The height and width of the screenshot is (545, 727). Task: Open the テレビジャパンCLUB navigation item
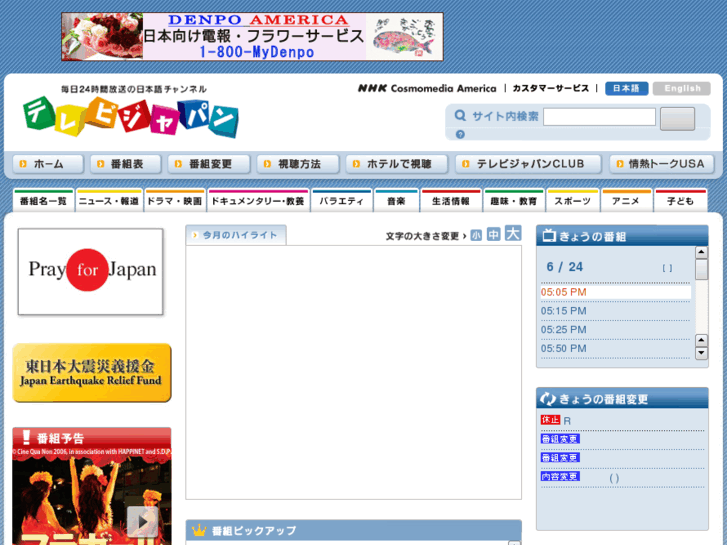tap(528, 164)
